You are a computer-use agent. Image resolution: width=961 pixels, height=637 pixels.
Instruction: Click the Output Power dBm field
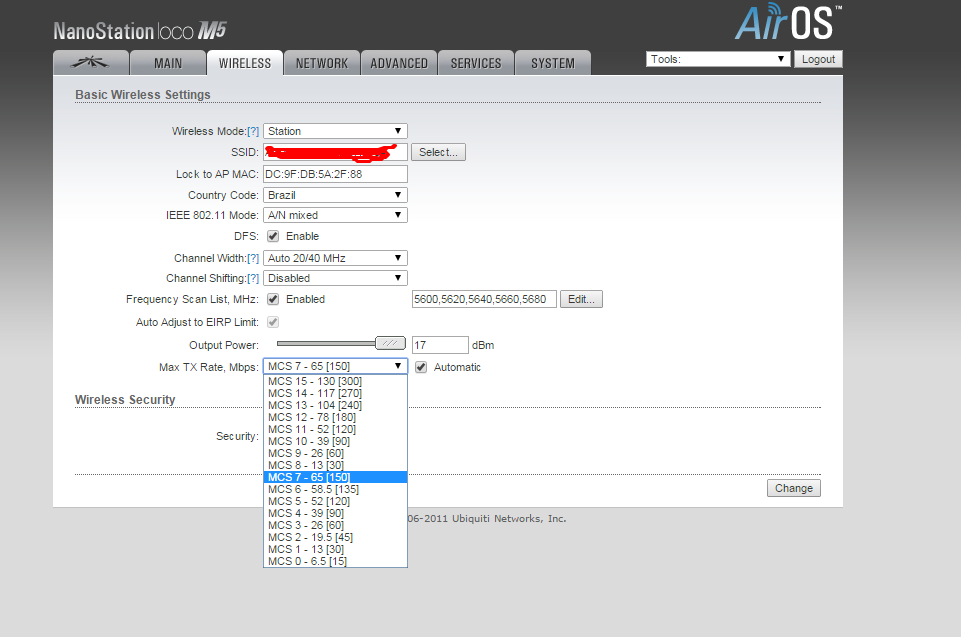tap(440, 345)
